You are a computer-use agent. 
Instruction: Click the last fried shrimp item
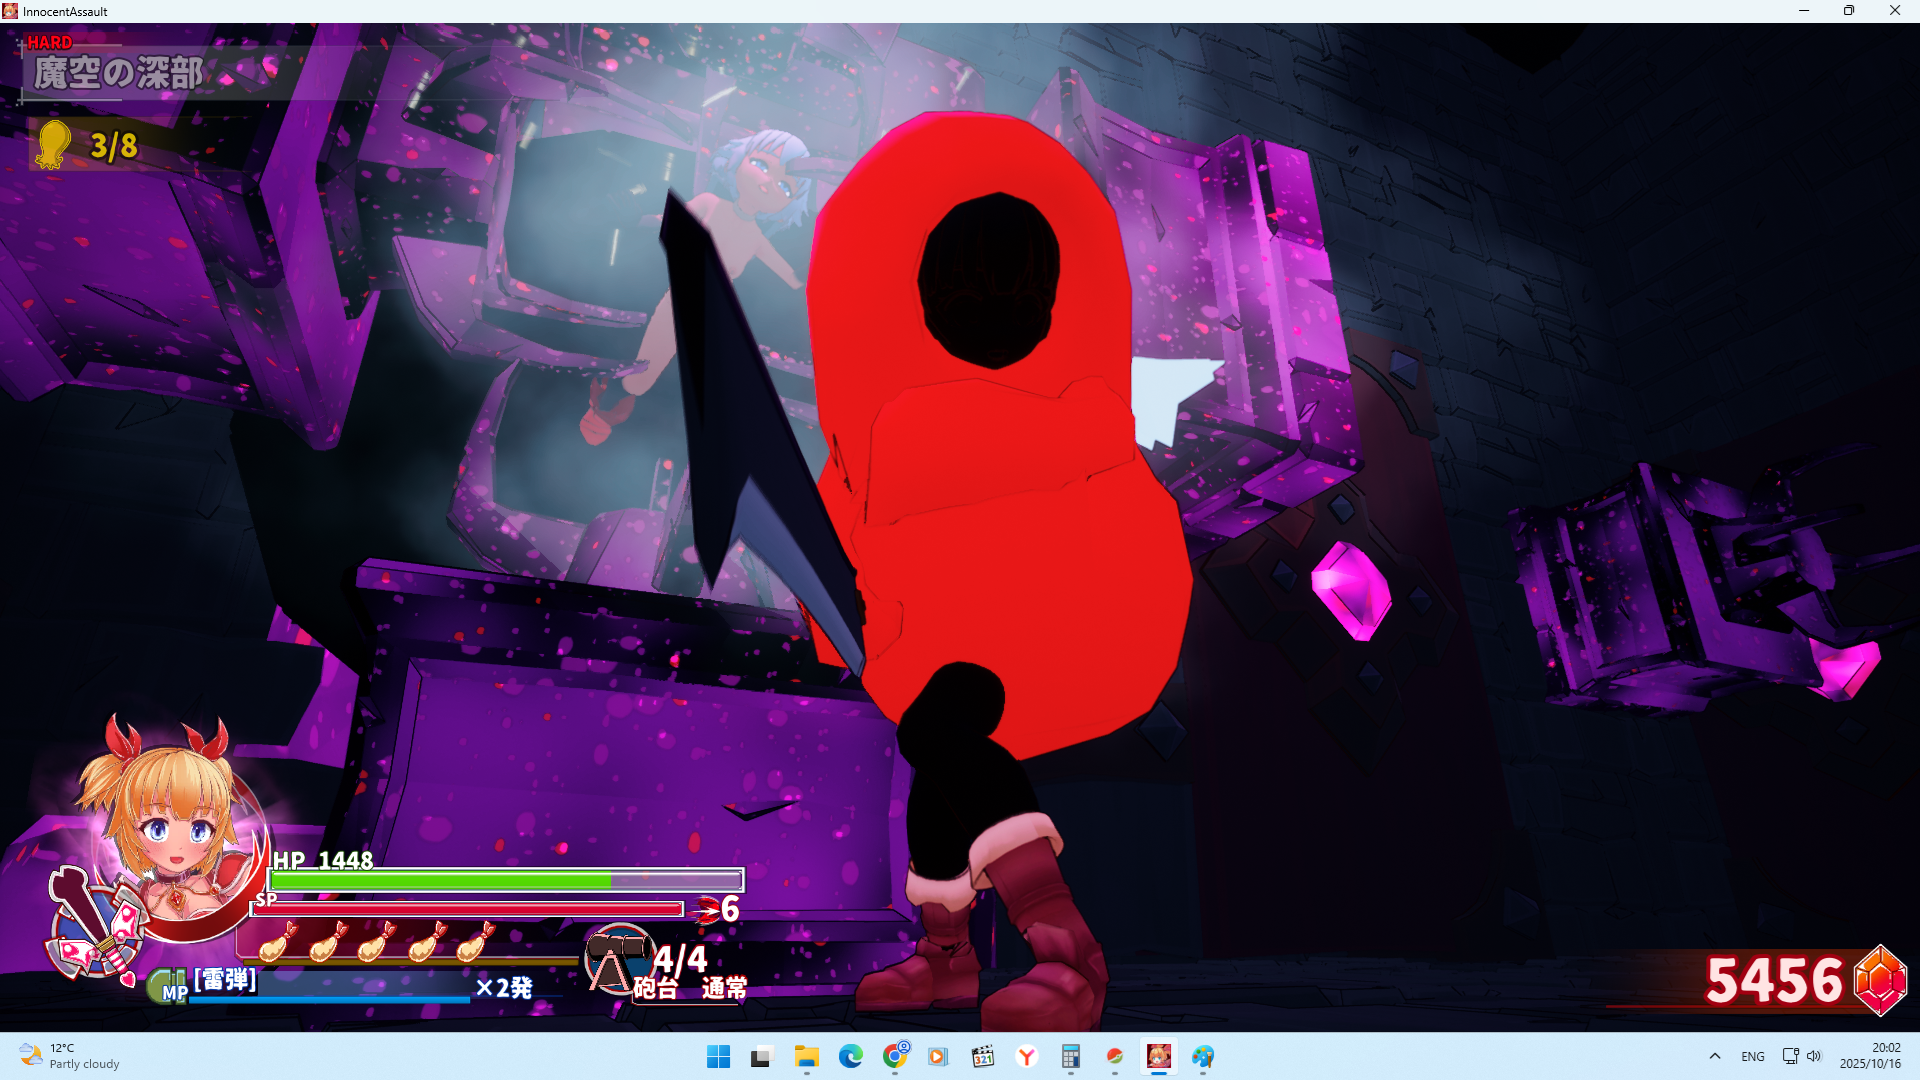point(475,942)
